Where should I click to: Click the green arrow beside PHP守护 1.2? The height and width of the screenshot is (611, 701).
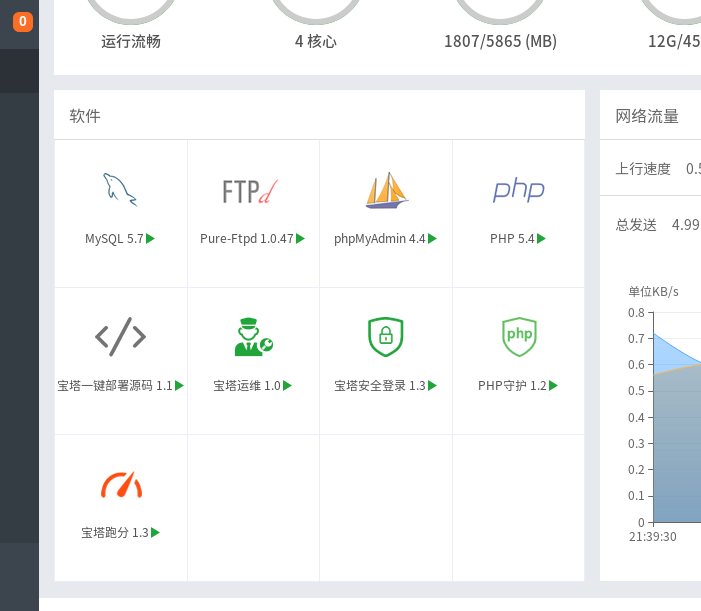(553, 385)
